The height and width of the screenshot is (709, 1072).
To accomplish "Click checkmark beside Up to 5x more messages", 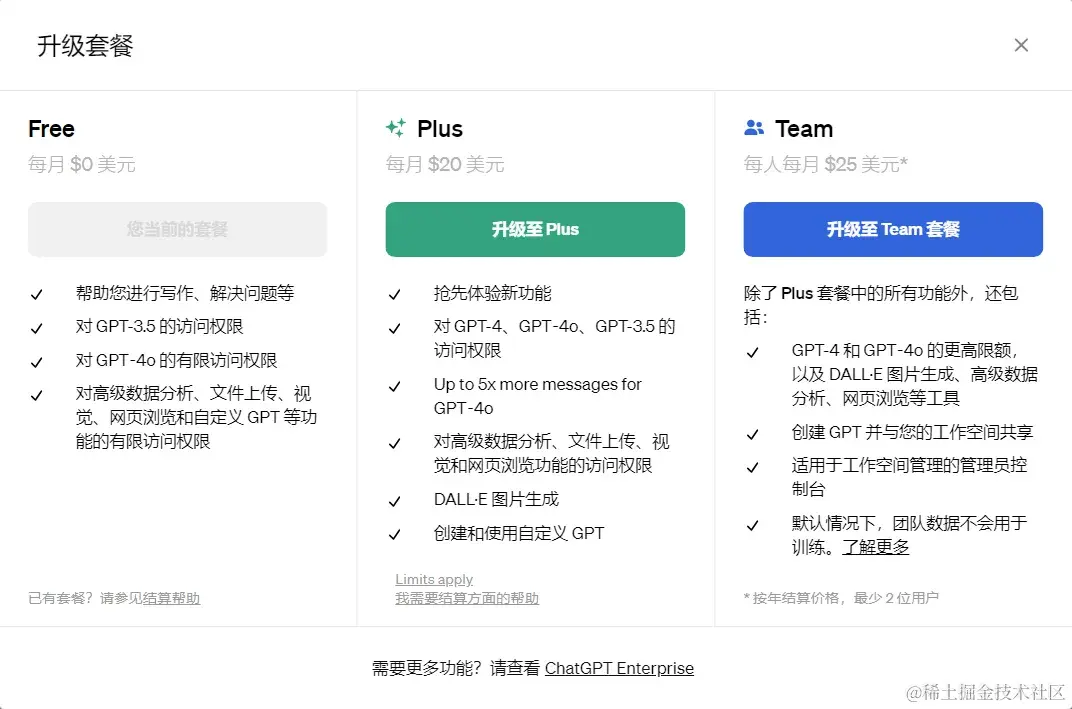I will (394, 386).
